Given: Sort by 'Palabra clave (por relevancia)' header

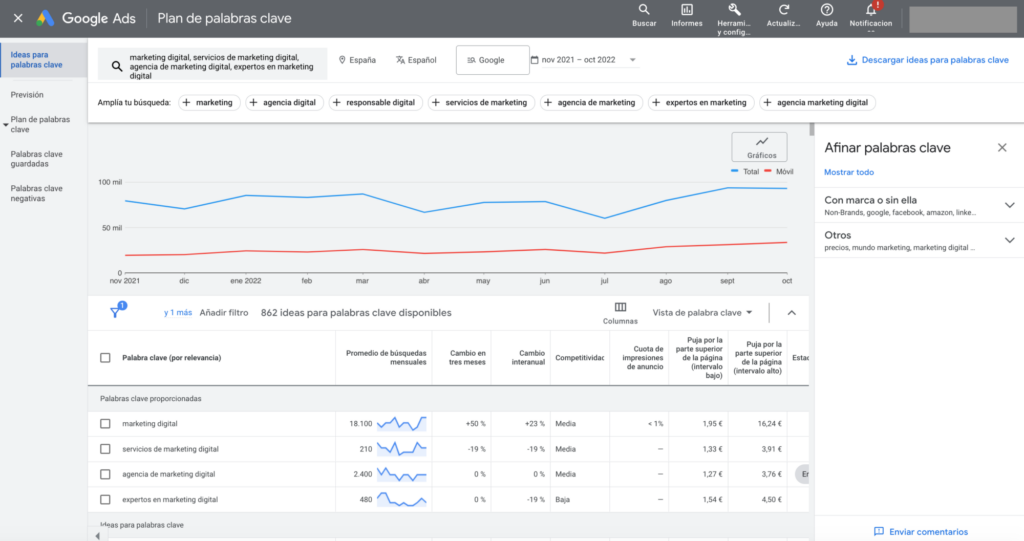Looking at the screenshot, I should tap(172, 358).
